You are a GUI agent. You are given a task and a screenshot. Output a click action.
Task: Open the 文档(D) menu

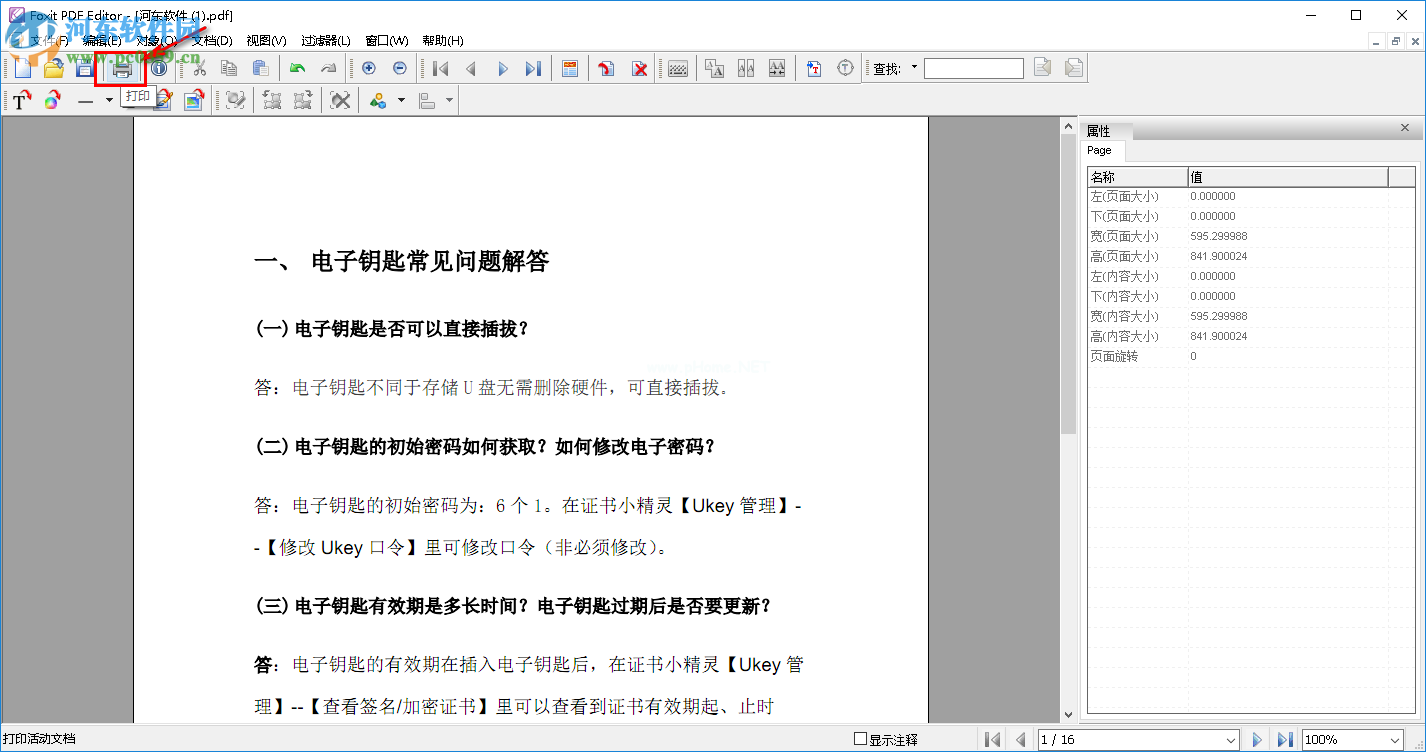(212, 41)
